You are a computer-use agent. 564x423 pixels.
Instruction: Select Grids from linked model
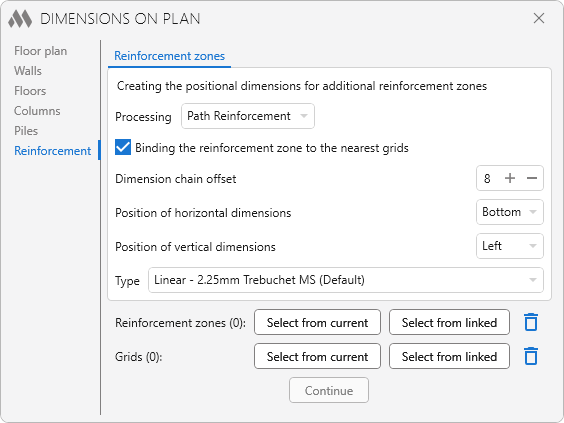[x=449, y=356]
